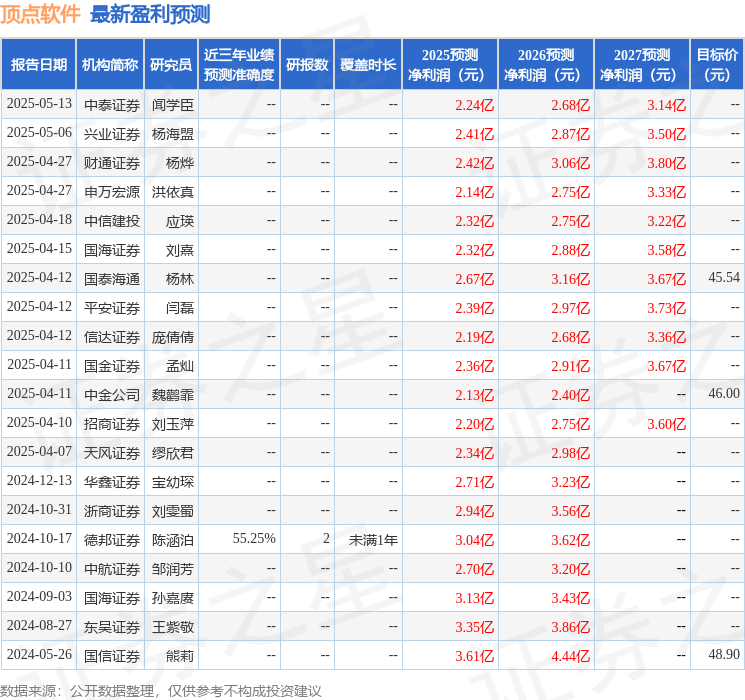The height and width of the screenshot is (700, 745).
Task: Click the 报告日期 column header
Action: [38, 64]
